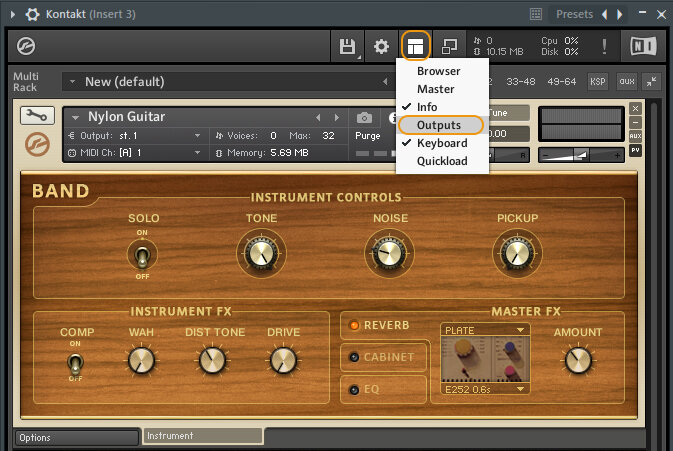Image resolution: width=673 pixels, height=451 pixels.
Task: Click the Presets label
Action: 574,14
